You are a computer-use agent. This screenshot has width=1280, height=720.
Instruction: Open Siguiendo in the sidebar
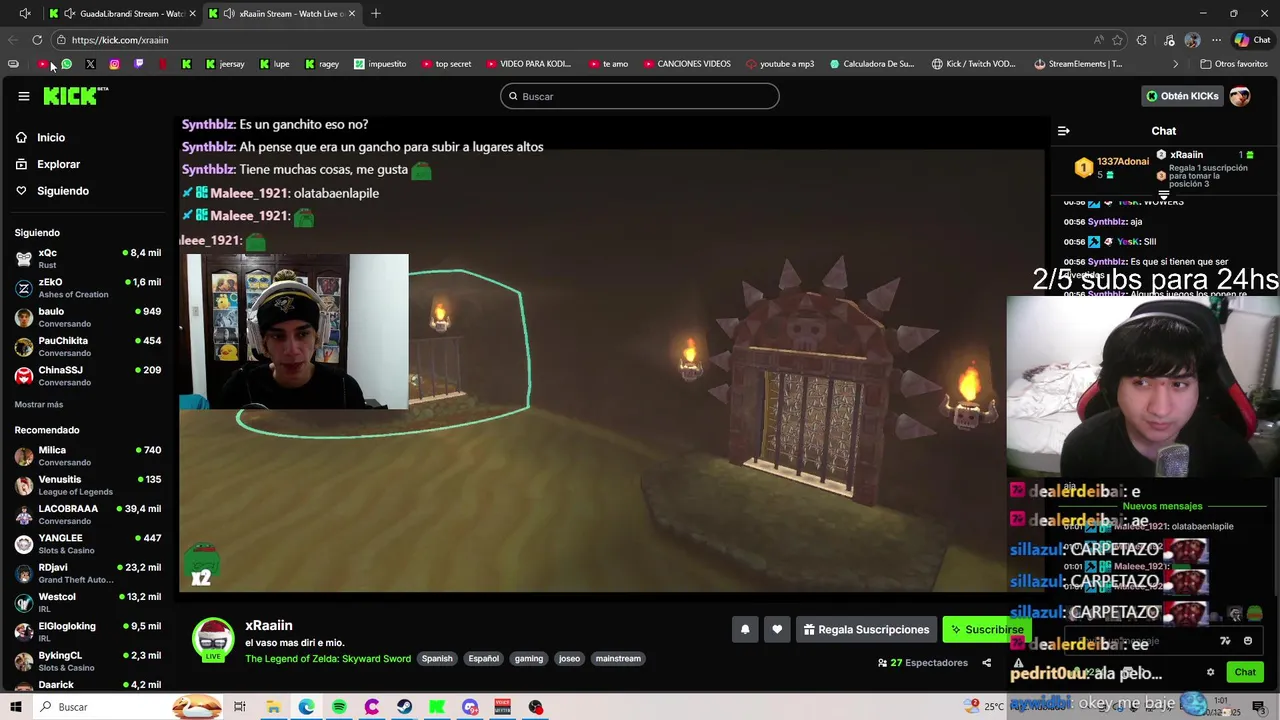click(x=63, y=191)
